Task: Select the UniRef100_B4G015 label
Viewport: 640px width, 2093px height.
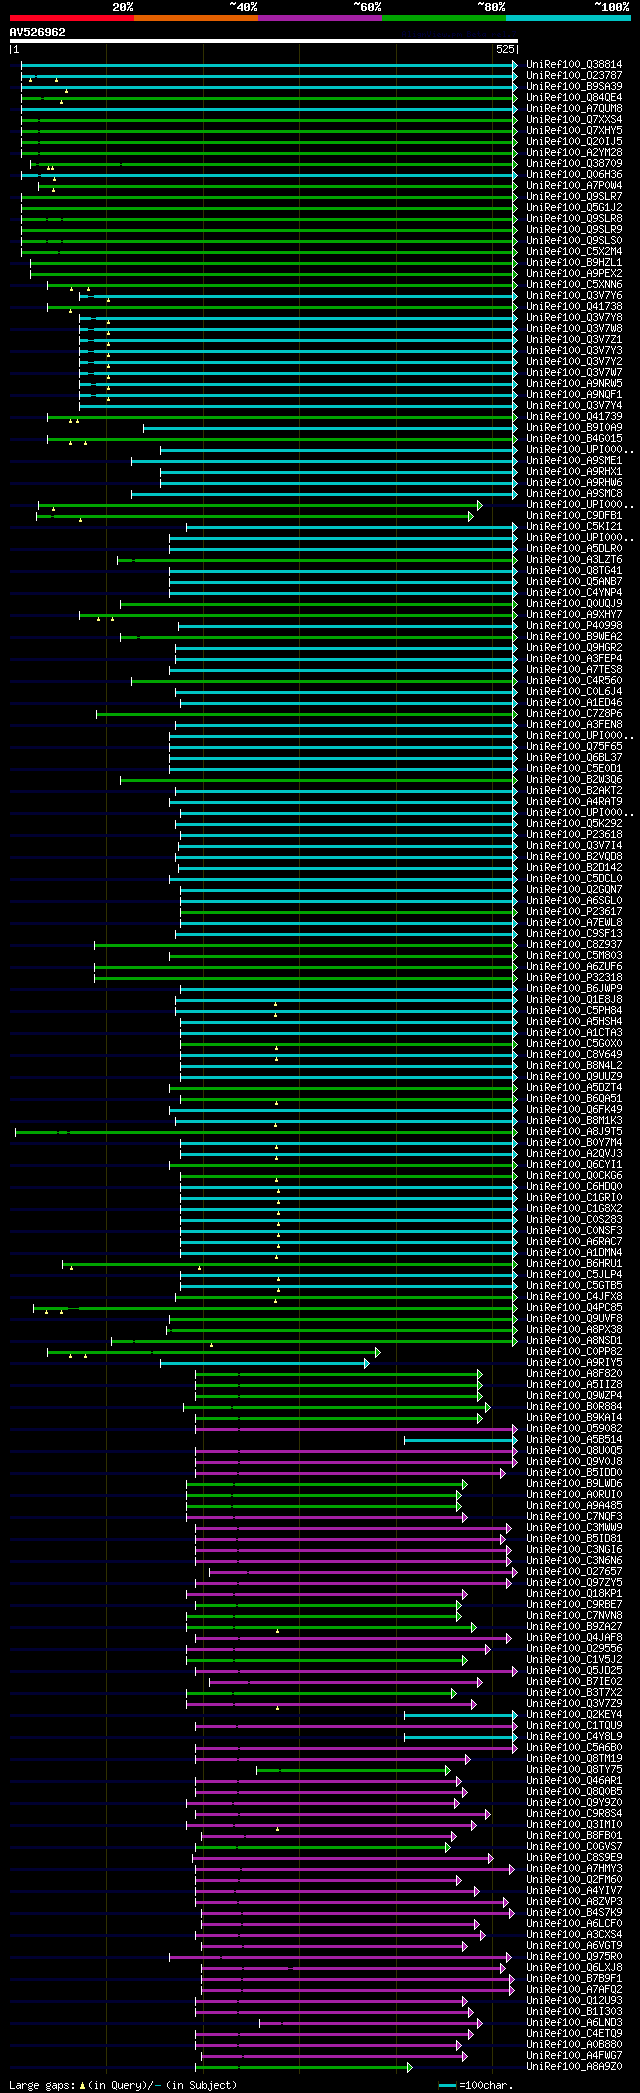Action: 574,439
